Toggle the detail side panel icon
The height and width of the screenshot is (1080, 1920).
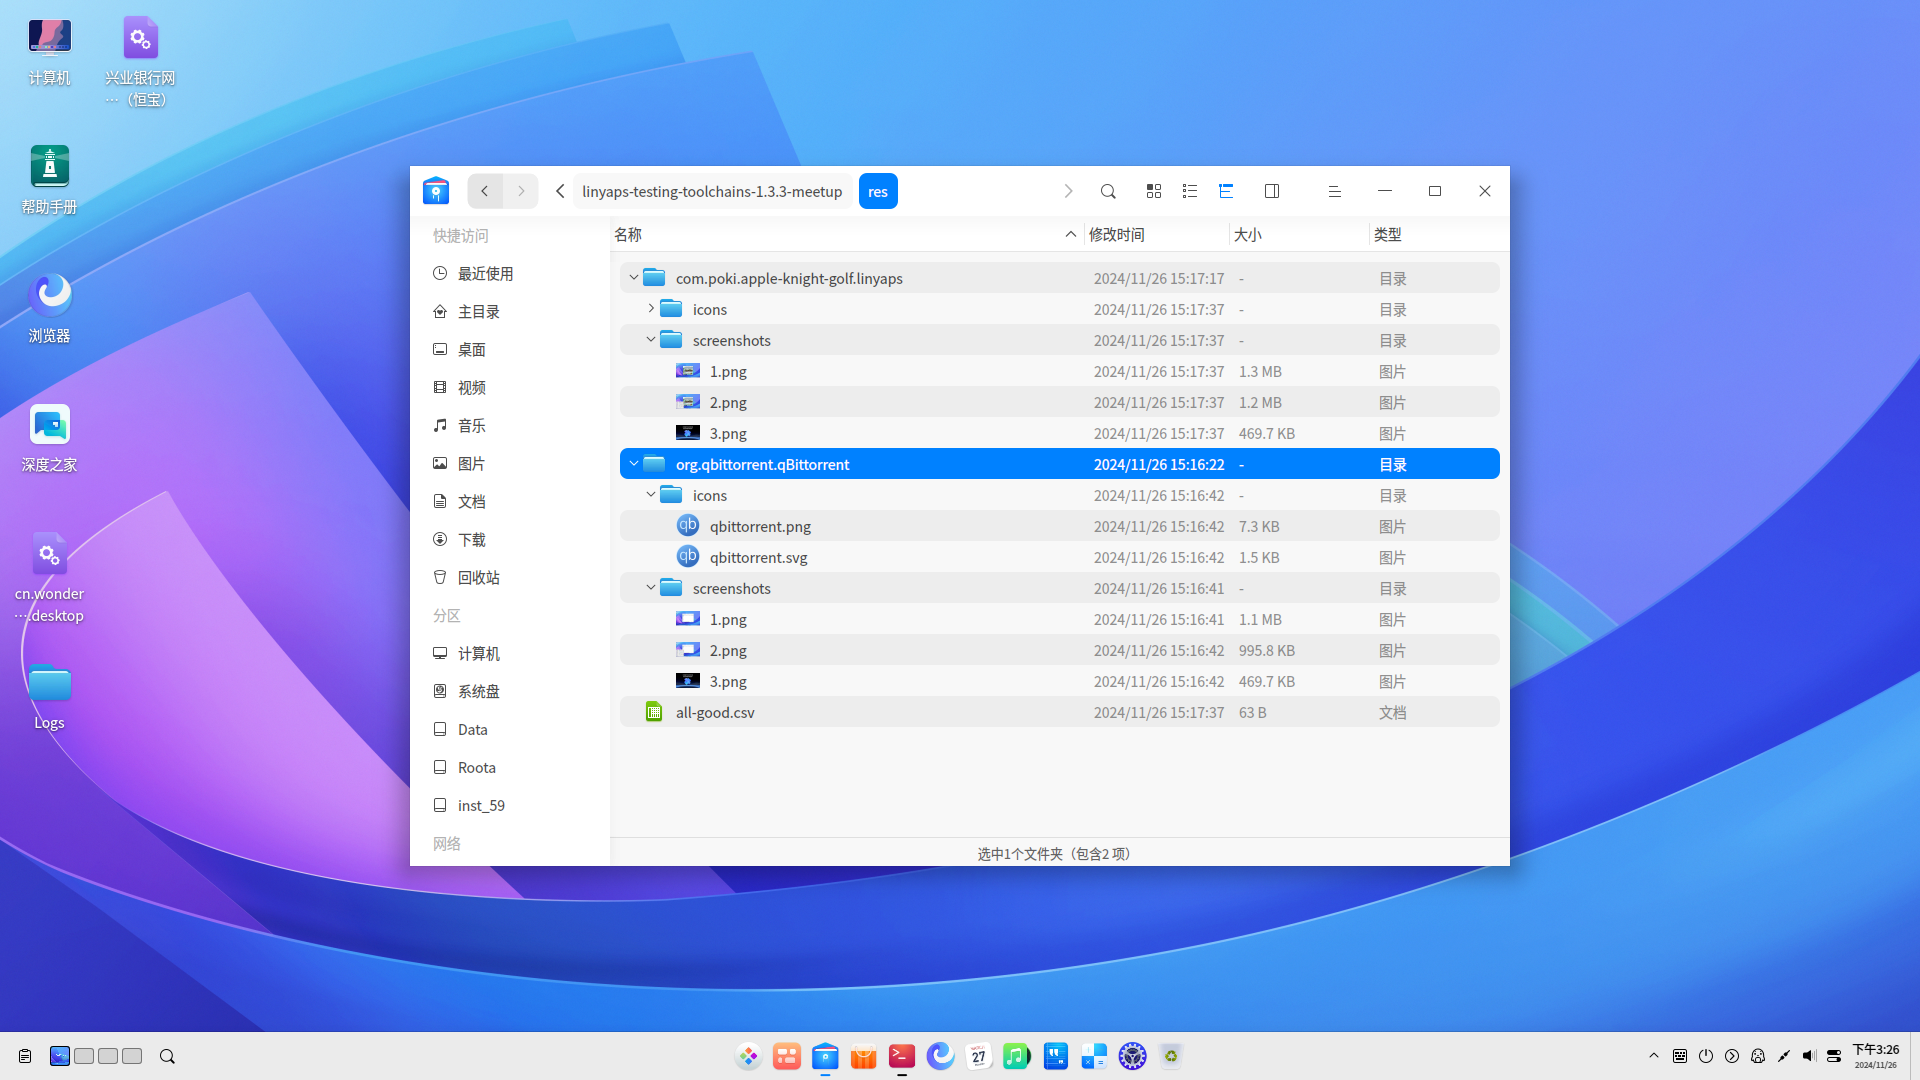(1272, 191)
